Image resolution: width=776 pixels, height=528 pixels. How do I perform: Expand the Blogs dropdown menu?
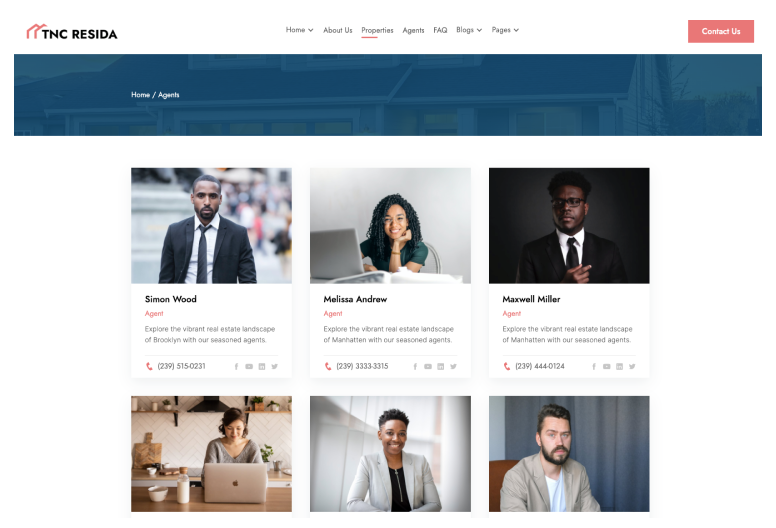[469, 30]
